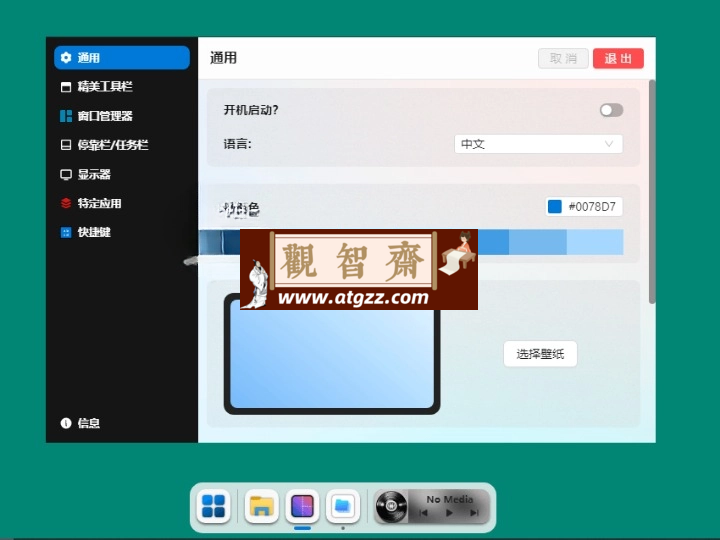The height and width of the screenshot is (540, 720).
Task: Click the gear icon beside 通用
Action: (66, 58)
